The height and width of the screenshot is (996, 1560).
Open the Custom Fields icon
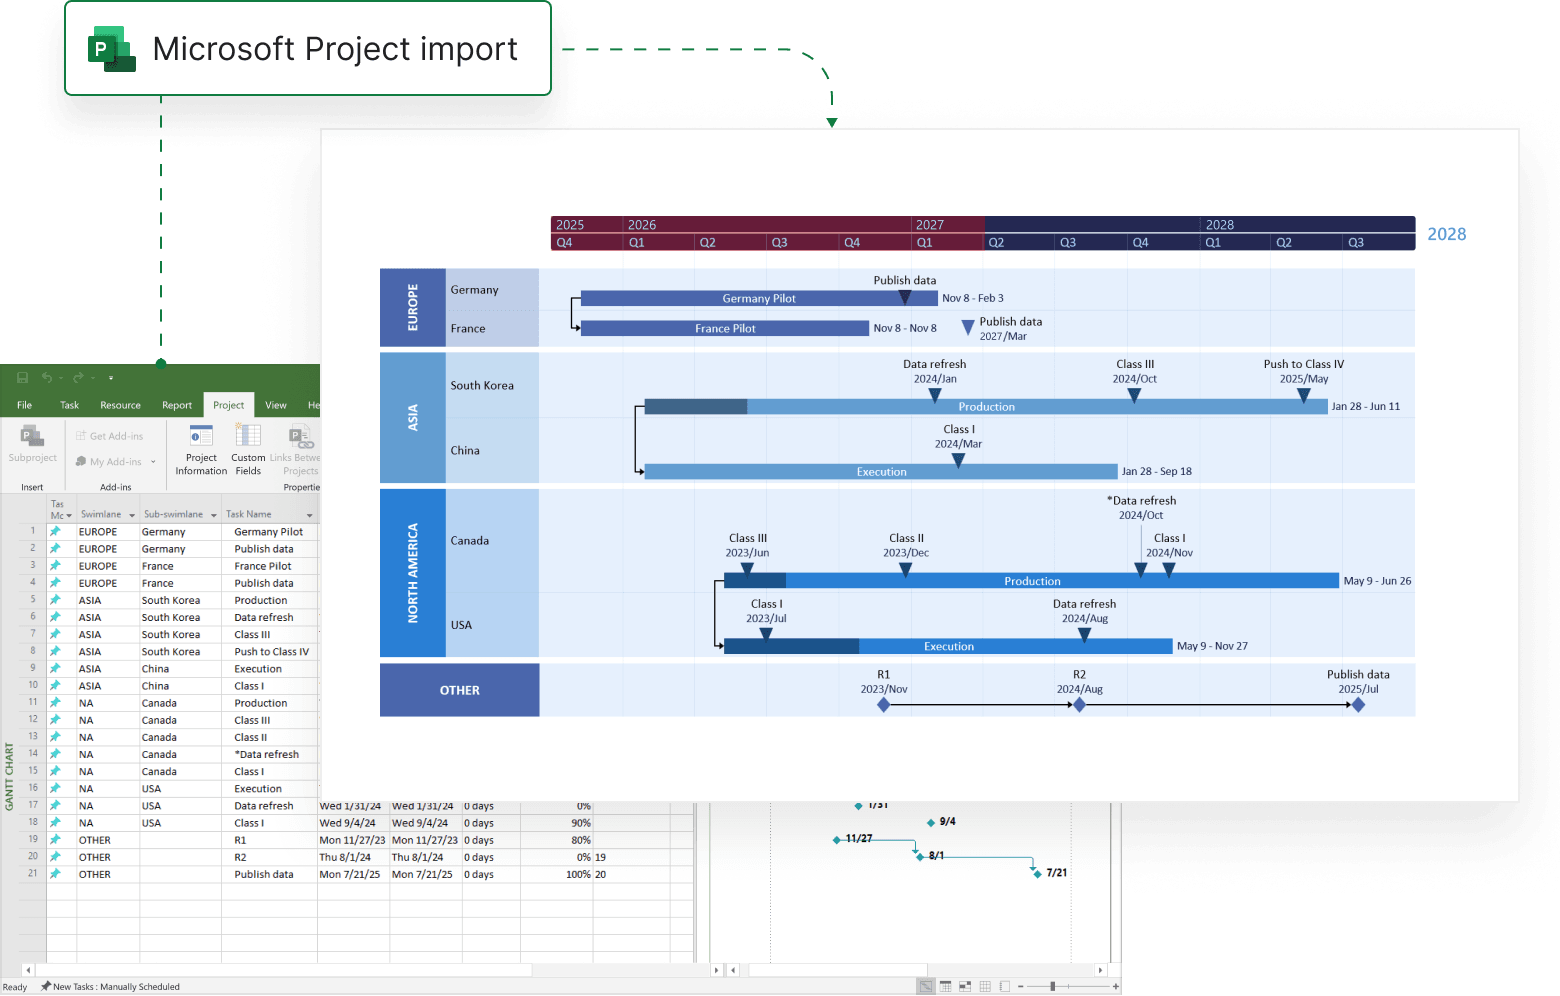click(248, 436)
